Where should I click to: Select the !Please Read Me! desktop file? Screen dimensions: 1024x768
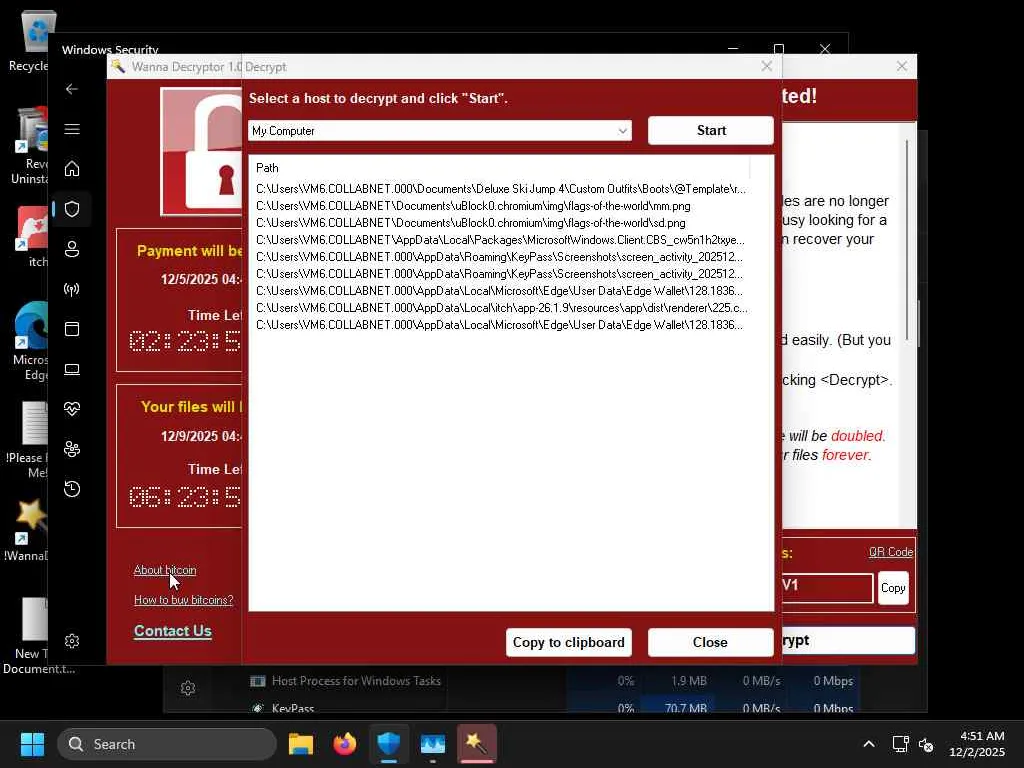coord(29,439)
